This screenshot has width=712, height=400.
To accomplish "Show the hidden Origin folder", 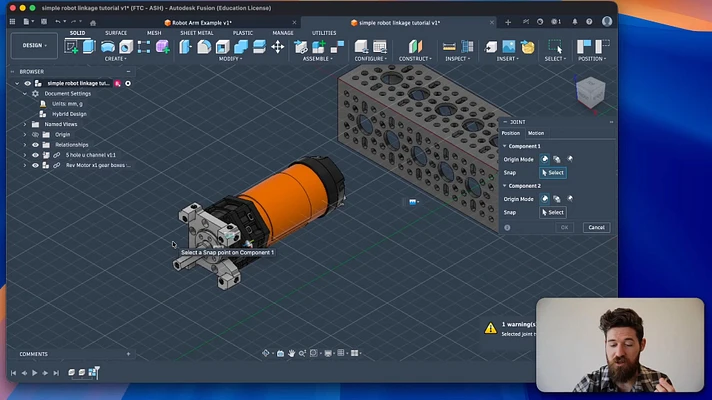I will click(x=35, y=135).
